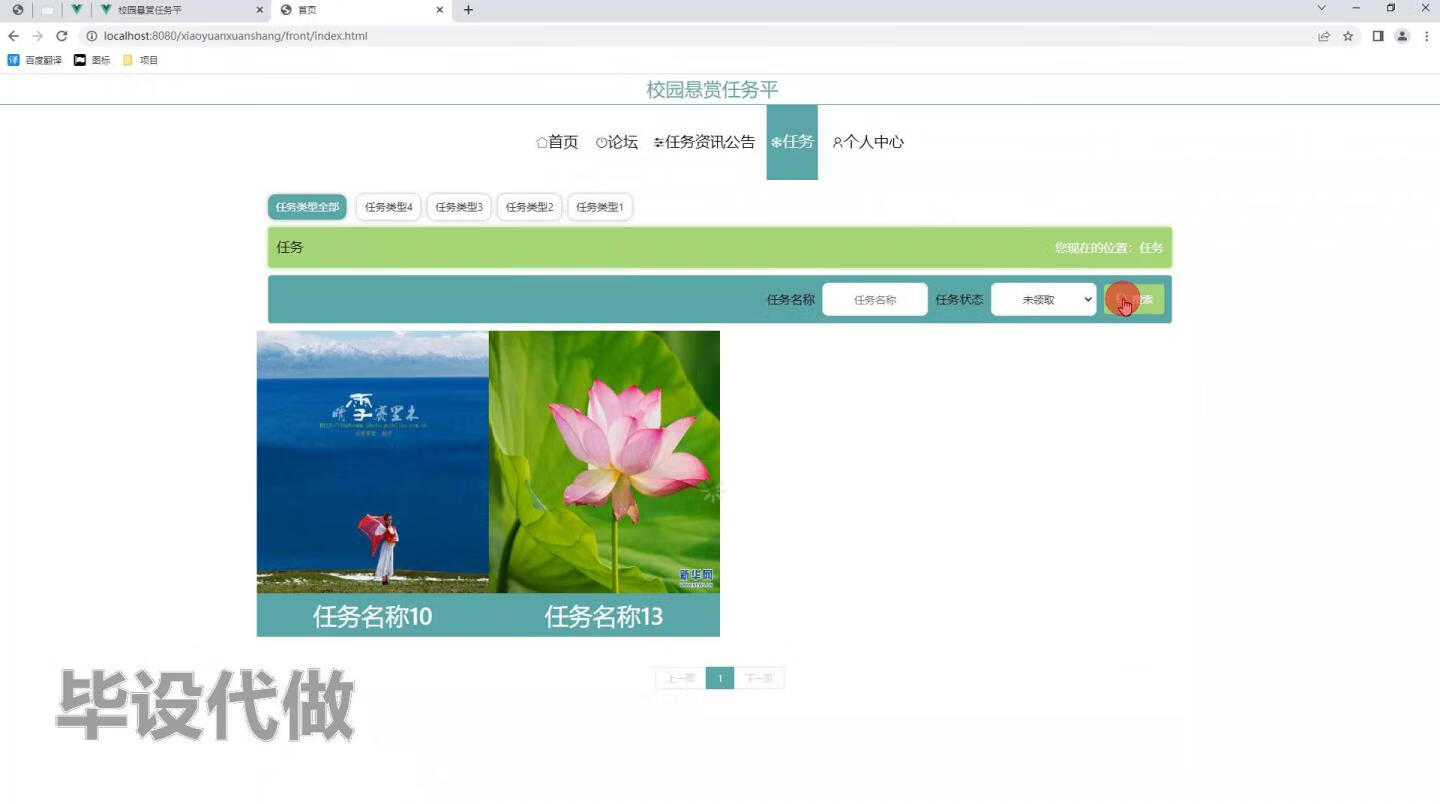The width and height of the screenshot is (1440, 804).
Task: Filter by 任务类型1
Action: (600, 207)
